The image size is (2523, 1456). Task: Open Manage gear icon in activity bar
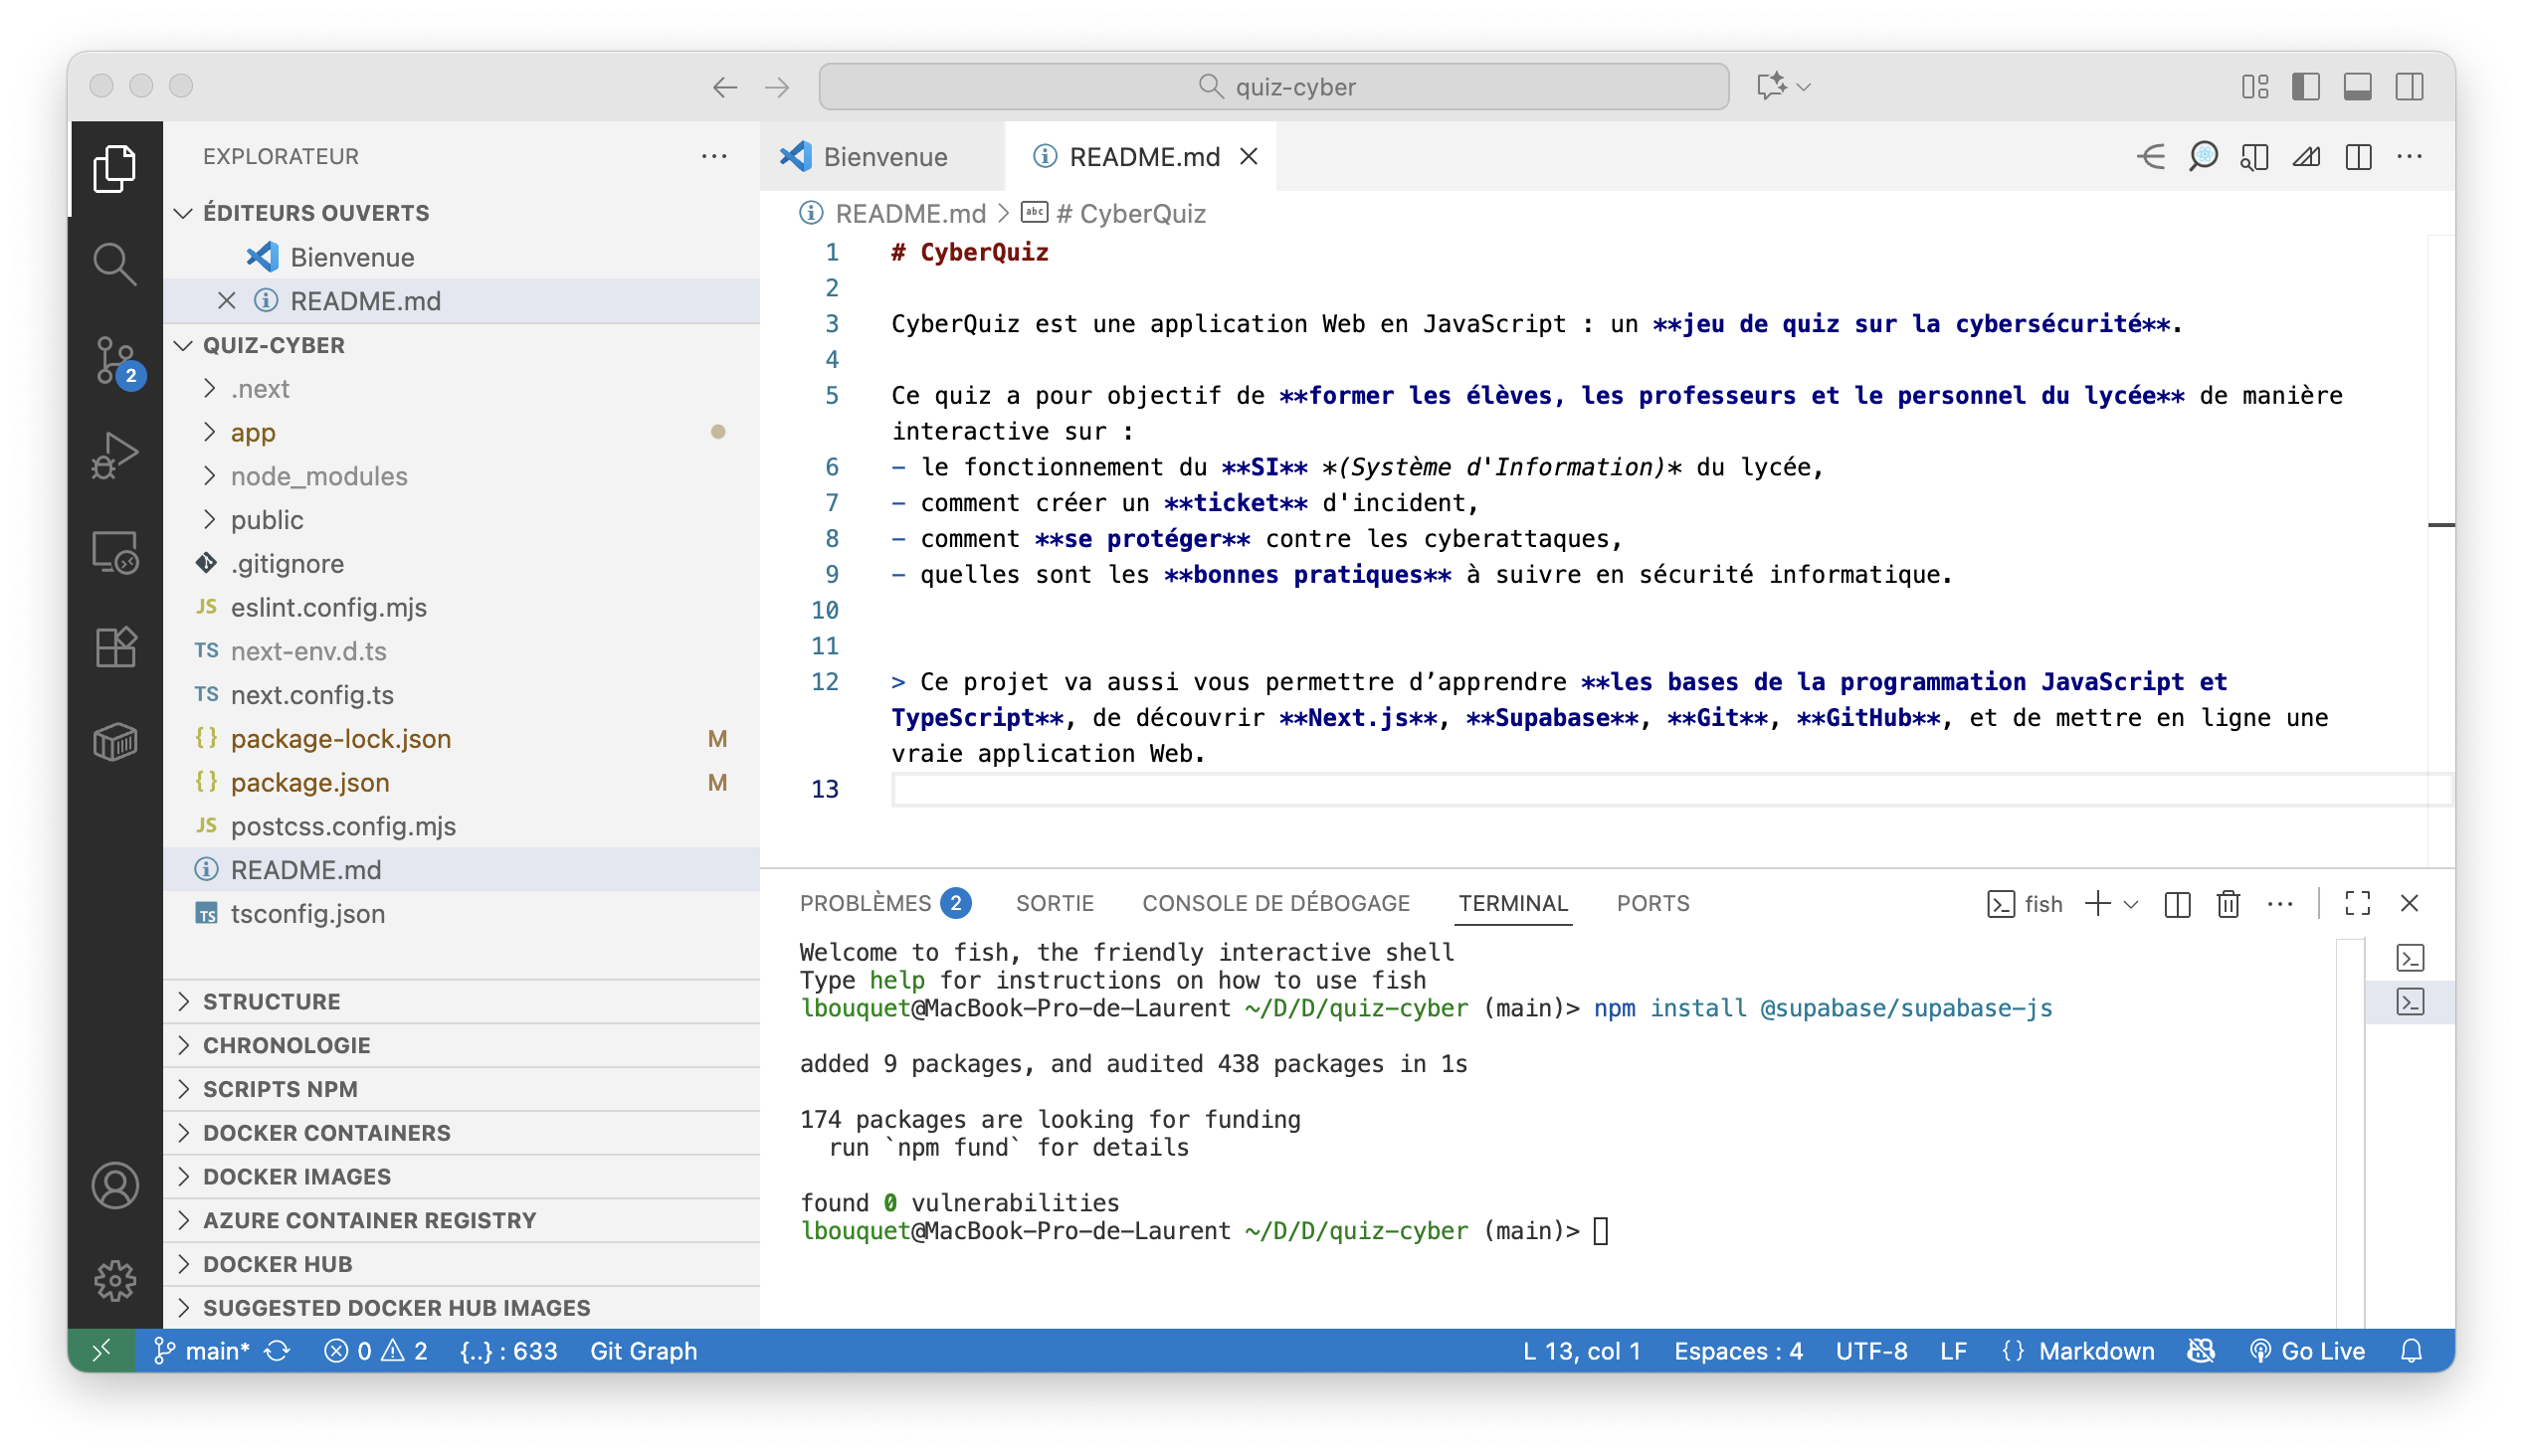(115, 1280)
